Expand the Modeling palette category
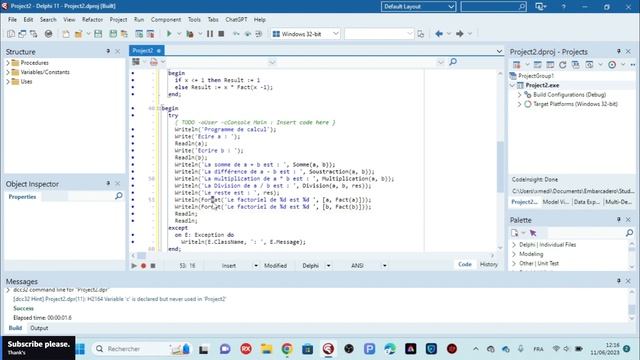 click(514, 254)
